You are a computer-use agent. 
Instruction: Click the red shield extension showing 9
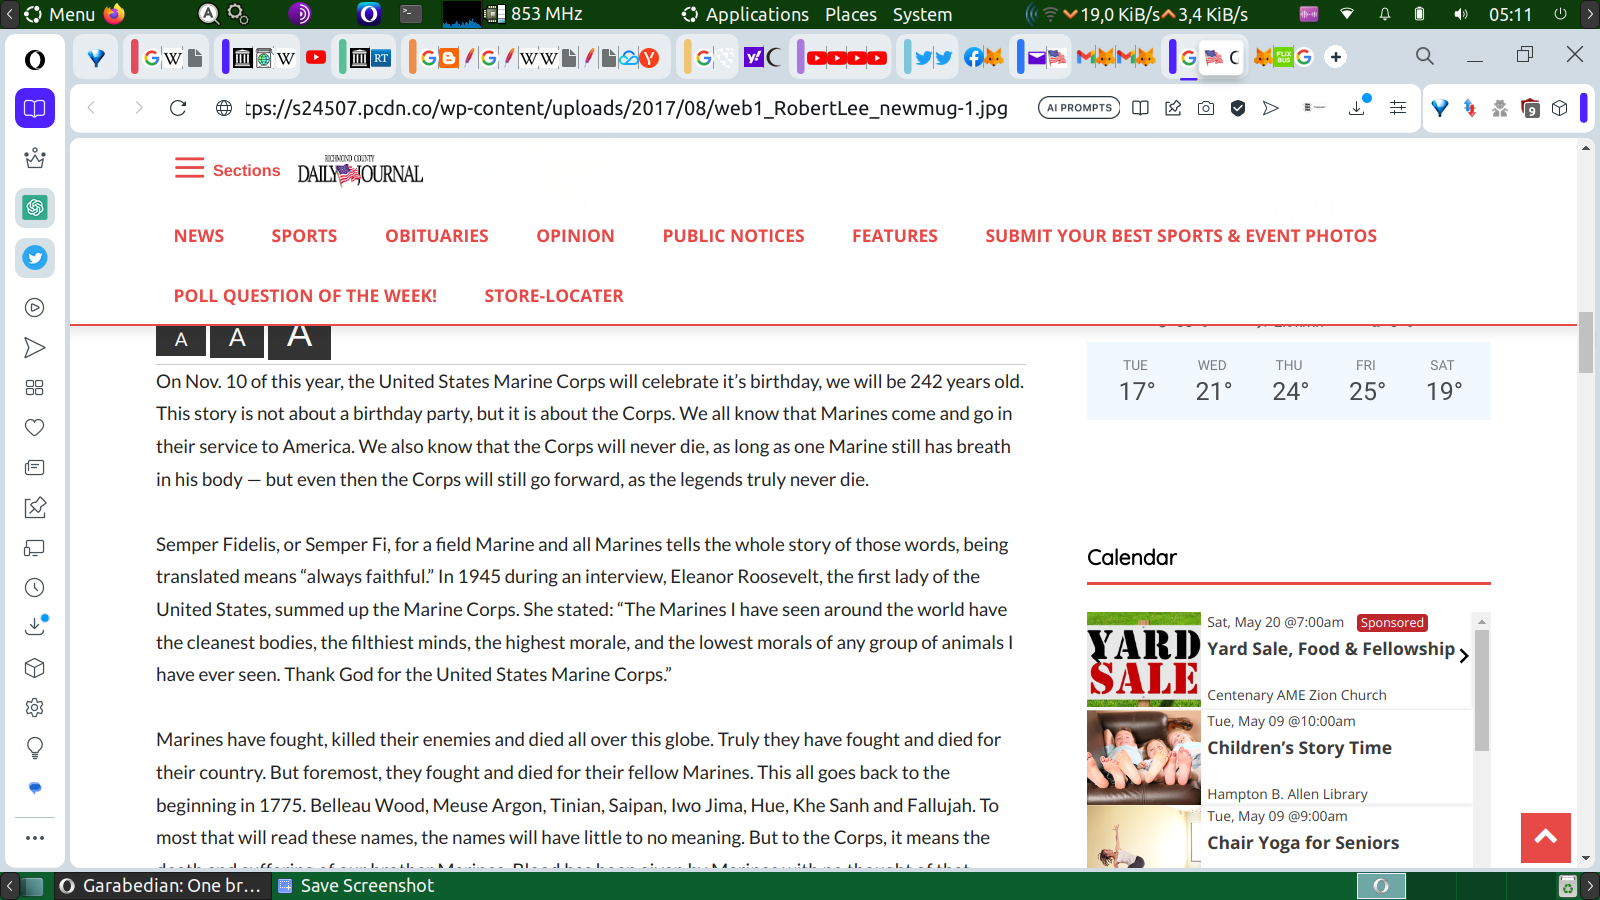tap(1530, 108)
